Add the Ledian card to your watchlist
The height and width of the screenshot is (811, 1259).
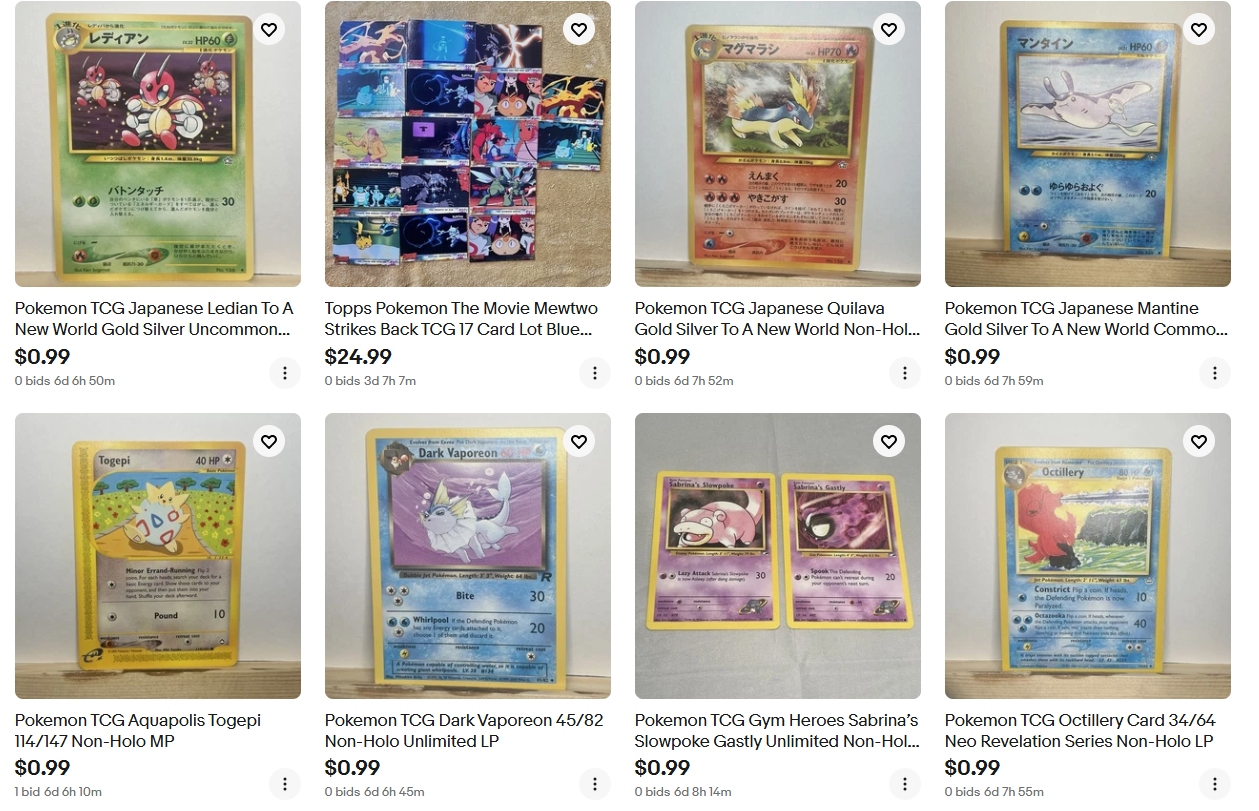[269, 29]
